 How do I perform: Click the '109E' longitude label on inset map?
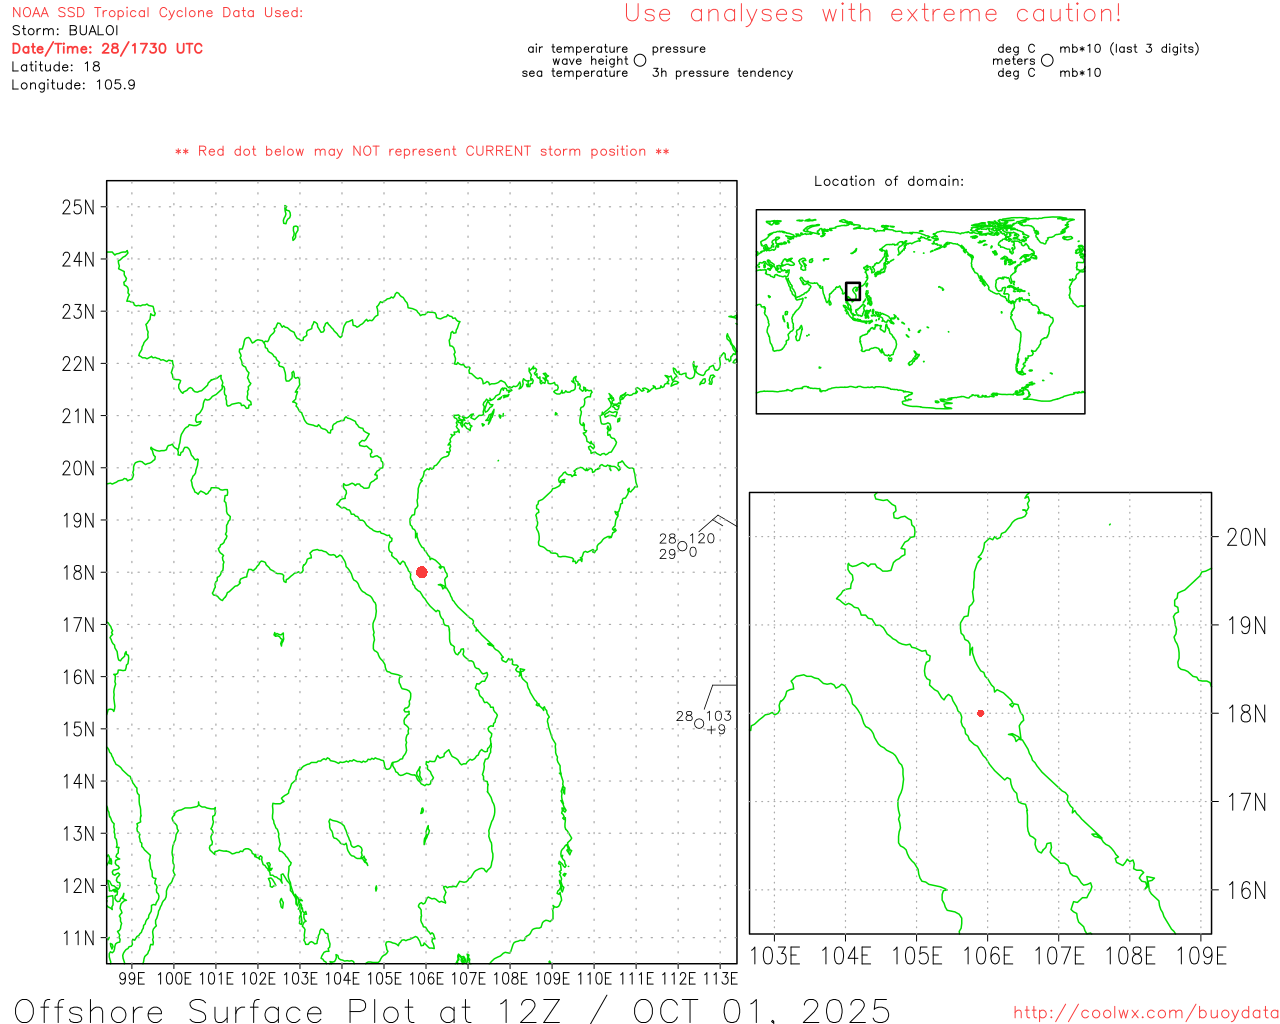coord(1200,956)
